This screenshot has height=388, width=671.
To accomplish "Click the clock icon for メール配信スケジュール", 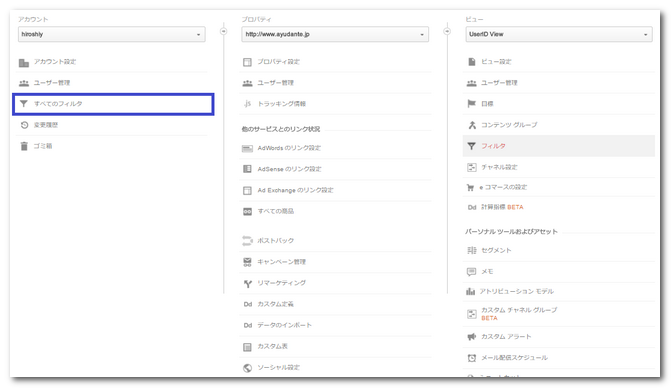I will click(x=472, y=358).
